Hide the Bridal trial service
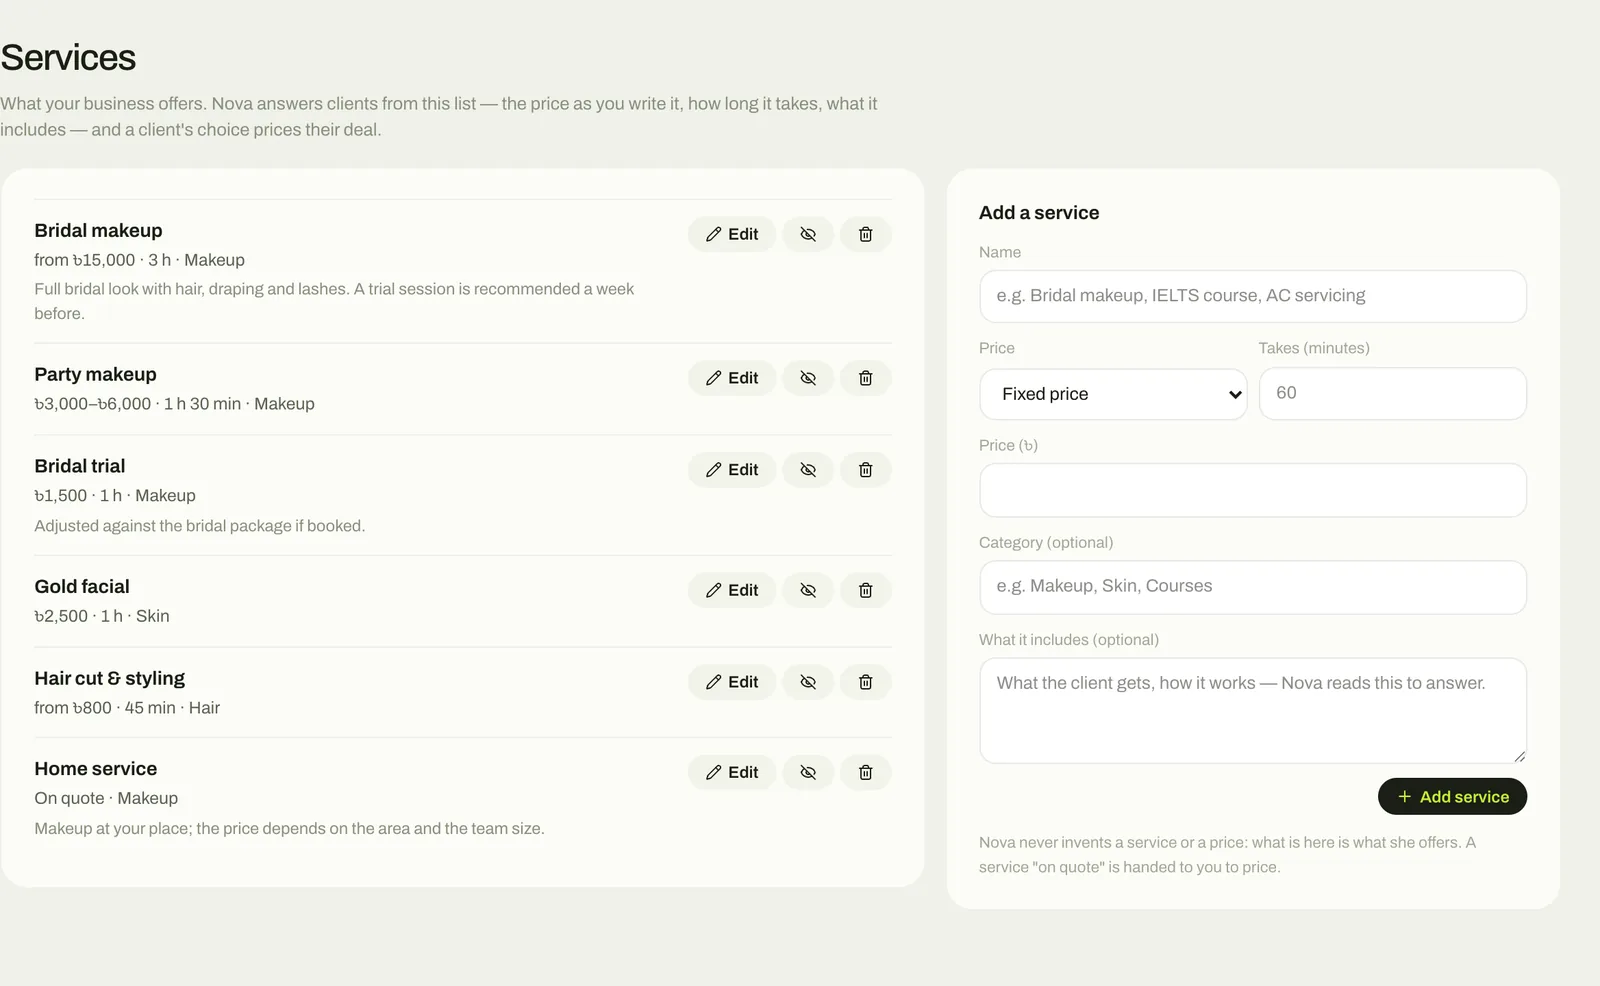This screenshot has width=1600, height=986. pos(808,470)
